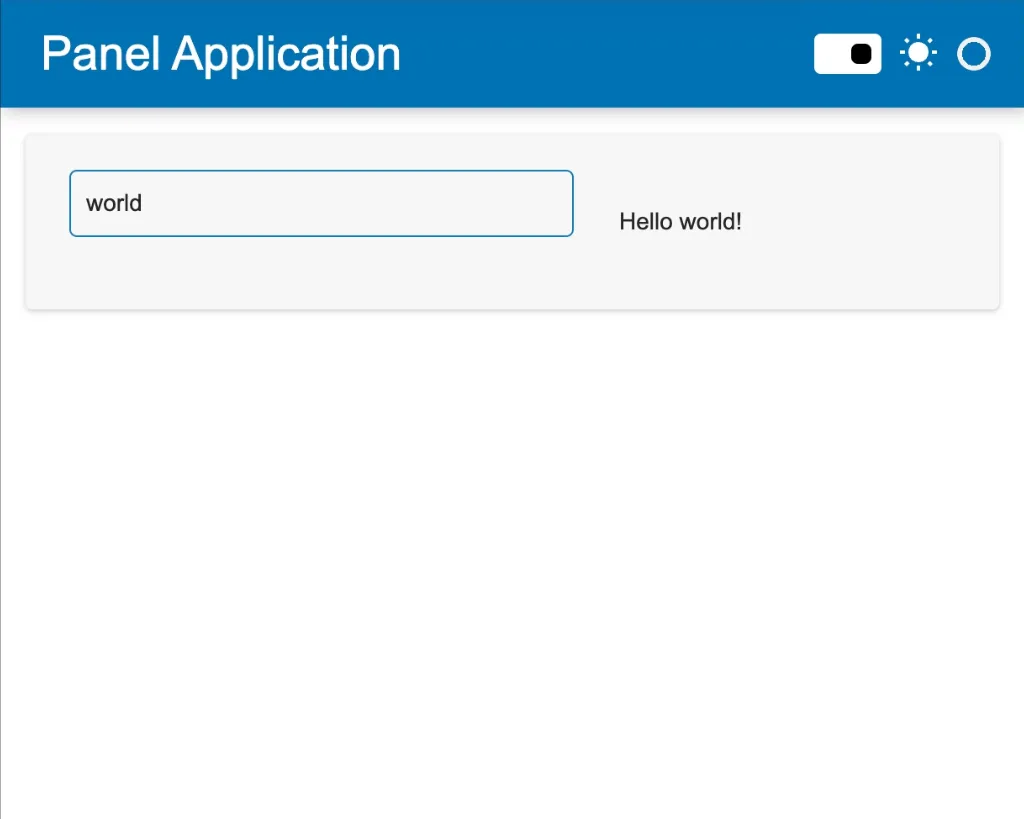Click the word "Panel" in the title
Viewport: 1024px width, 819px height.
(100, 54)
